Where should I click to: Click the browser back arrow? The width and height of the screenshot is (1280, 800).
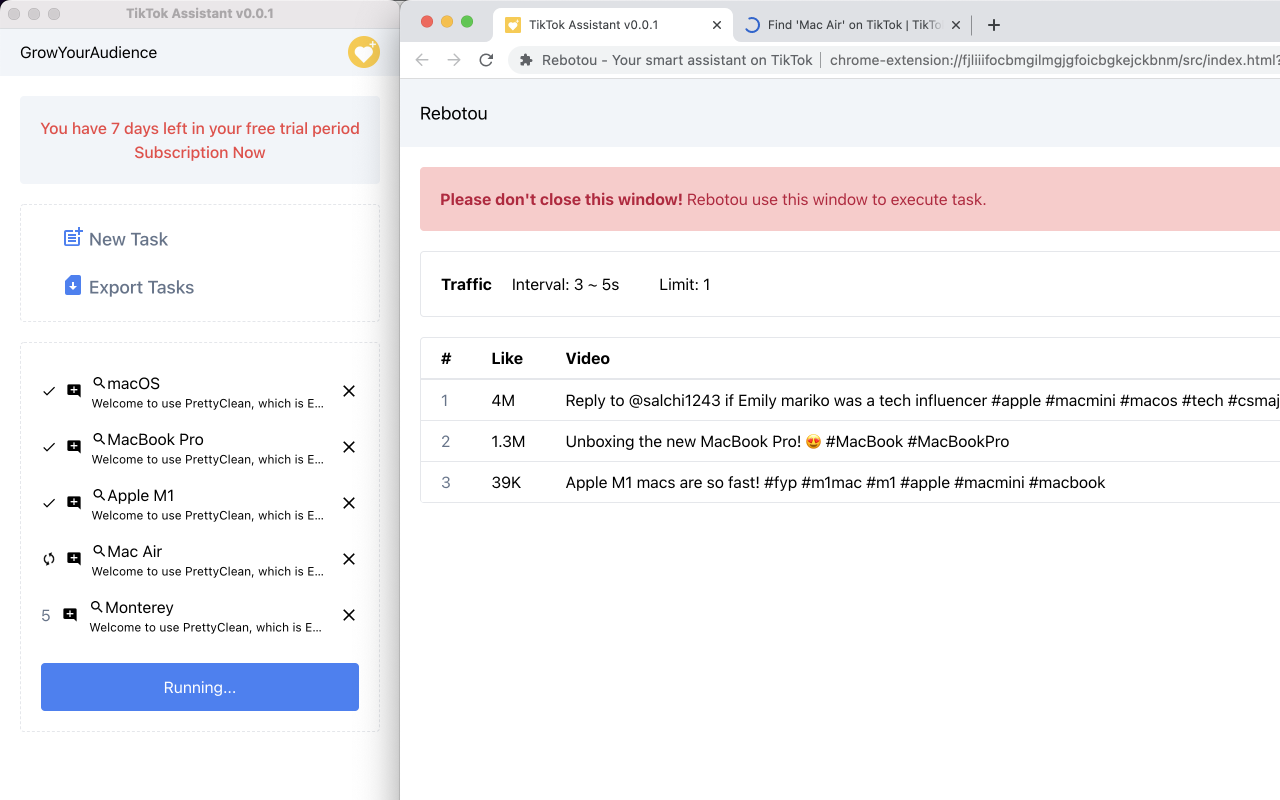[x=422, y=60]
